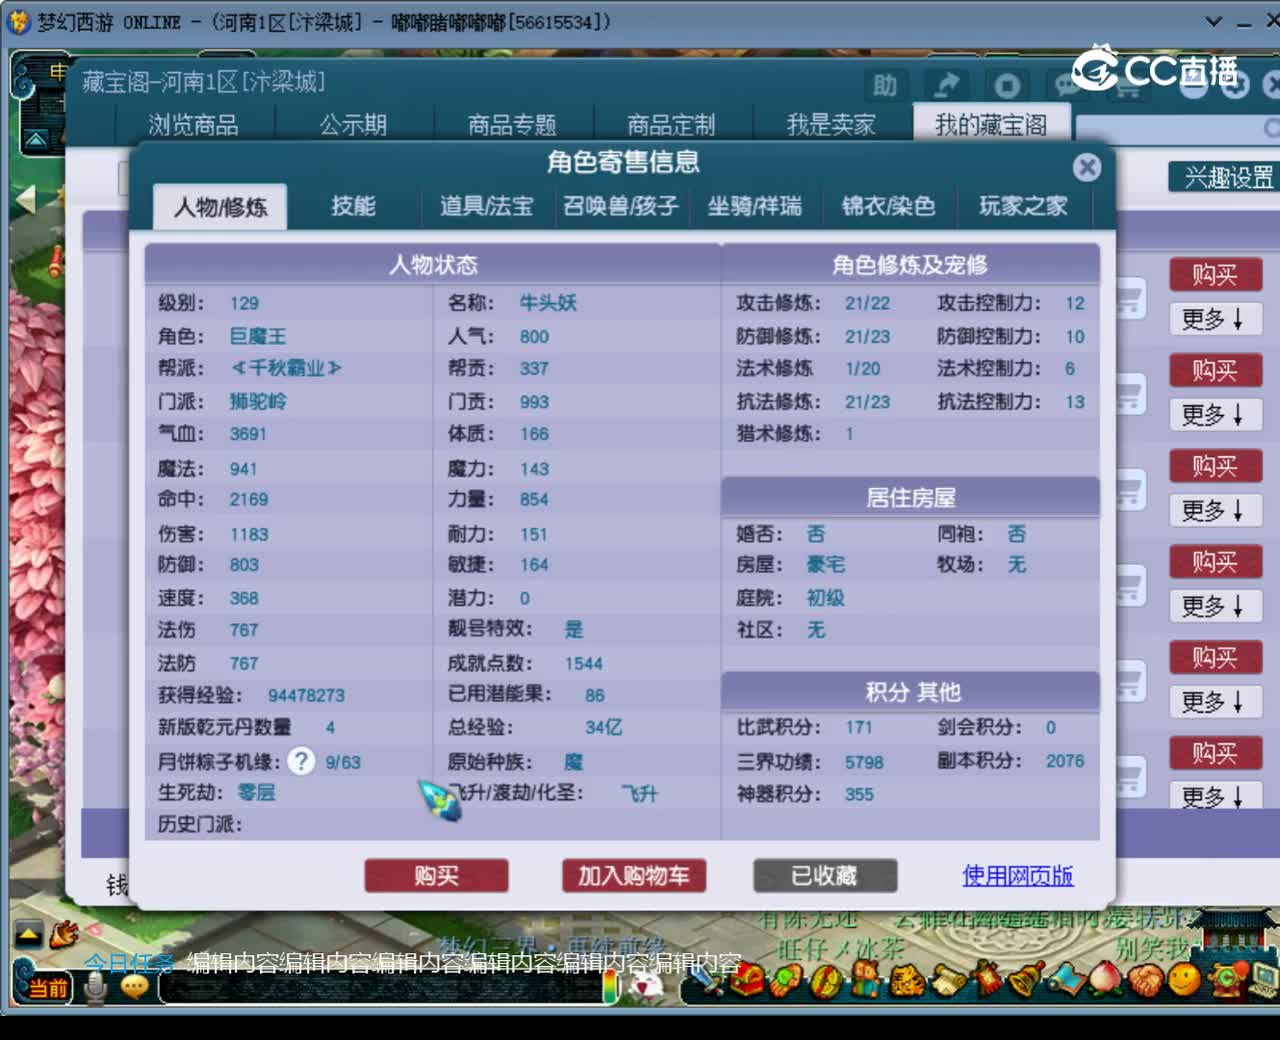
Task: Click the second 购买 button in the right list
Action: point(1215,371)
